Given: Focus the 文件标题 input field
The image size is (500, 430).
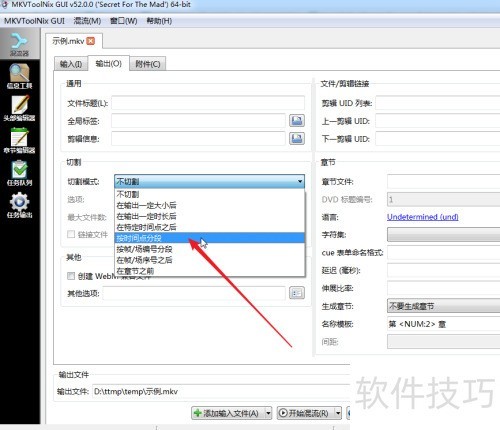Looking at the screenshot, I should [x=208, y=103].
